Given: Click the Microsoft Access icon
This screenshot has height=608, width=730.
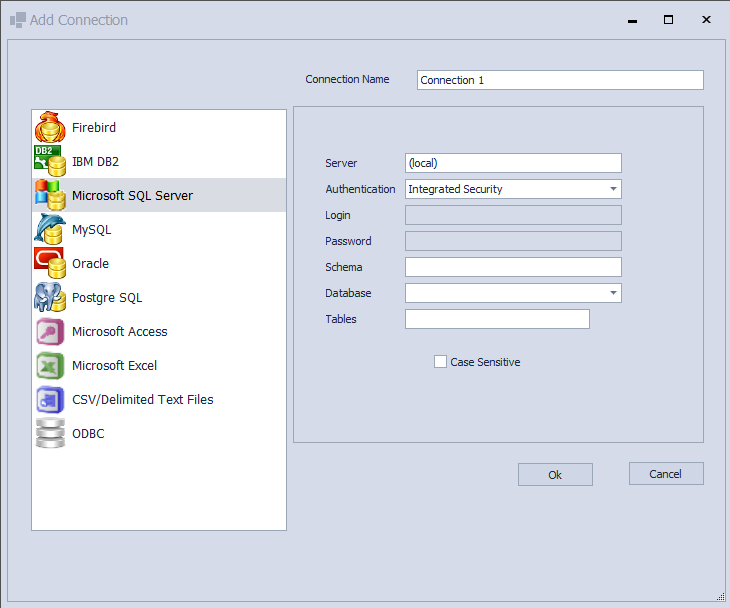Looking at the screenshot, I should 50,331.
